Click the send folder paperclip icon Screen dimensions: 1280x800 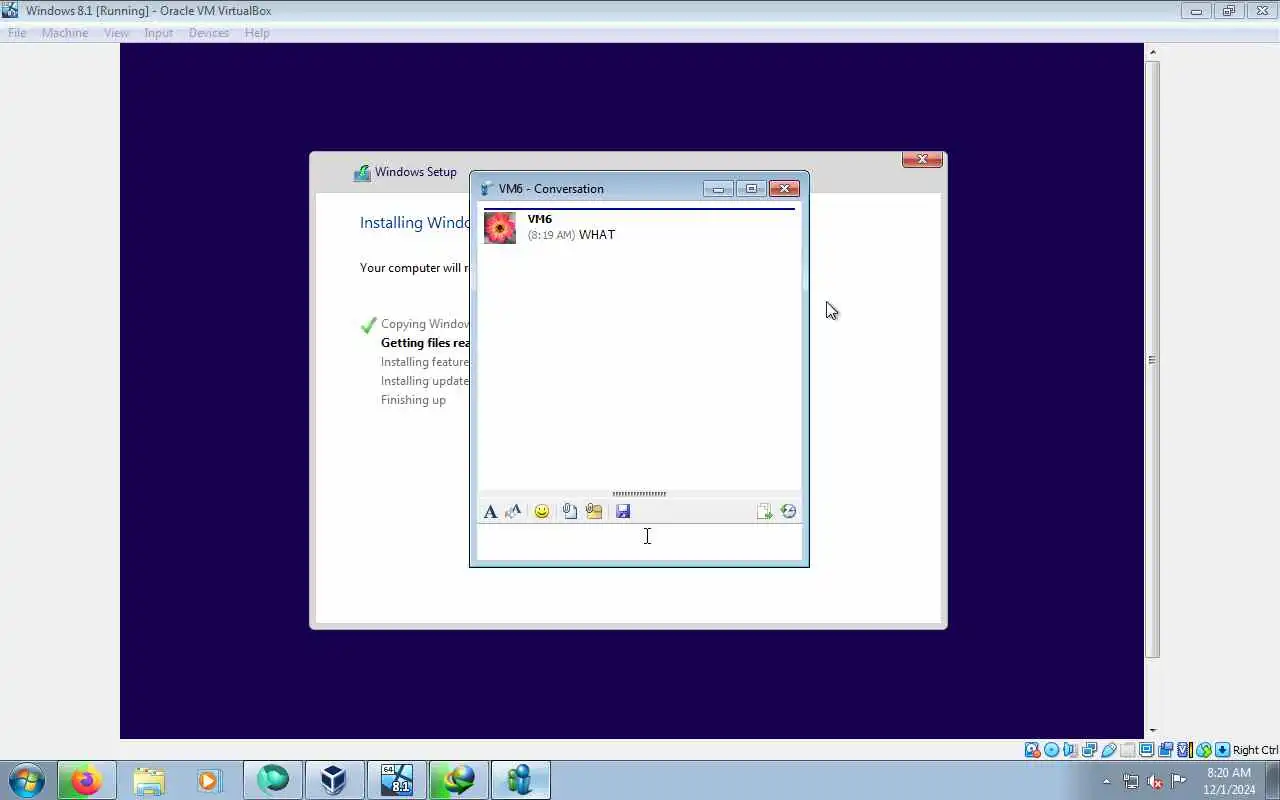(594, 512)
